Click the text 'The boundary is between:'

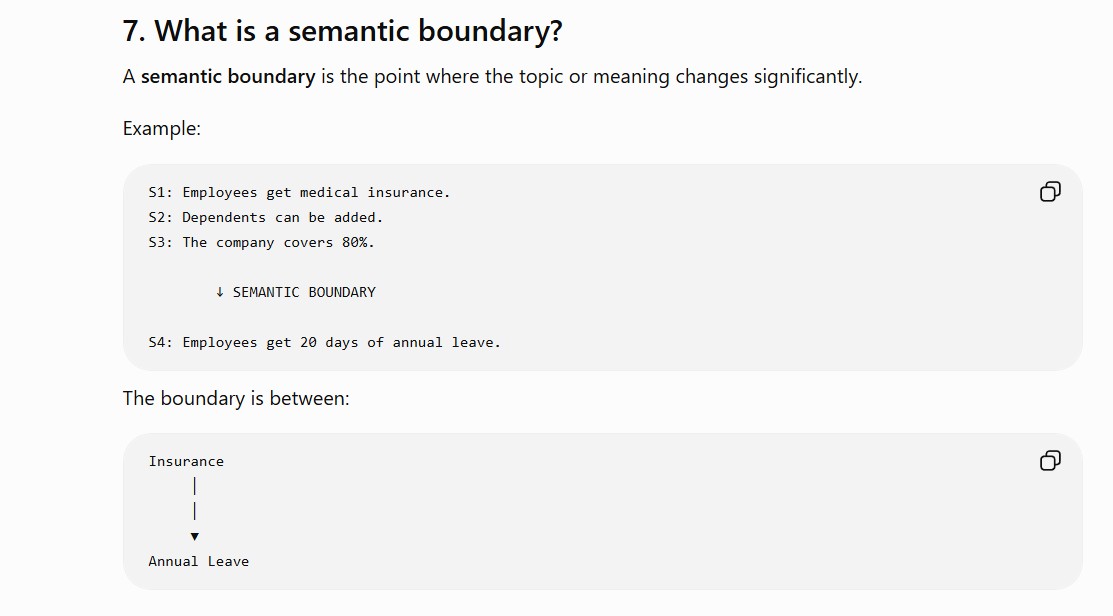pos(236,398)
